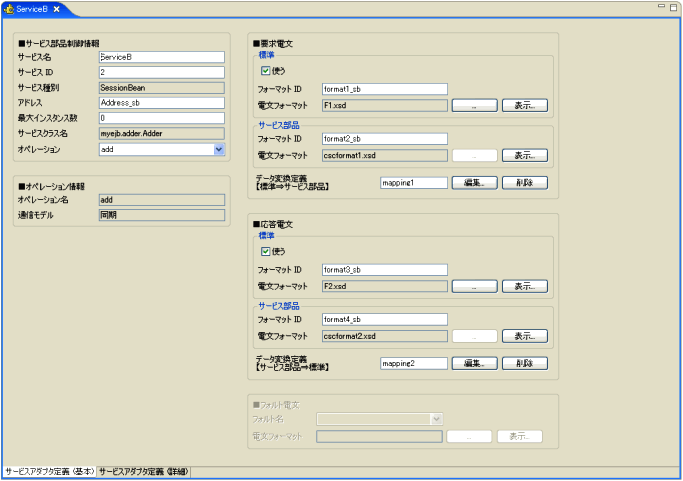Click the ServiceB tab icon
This screenshot has height=481, width=683.
9,9
